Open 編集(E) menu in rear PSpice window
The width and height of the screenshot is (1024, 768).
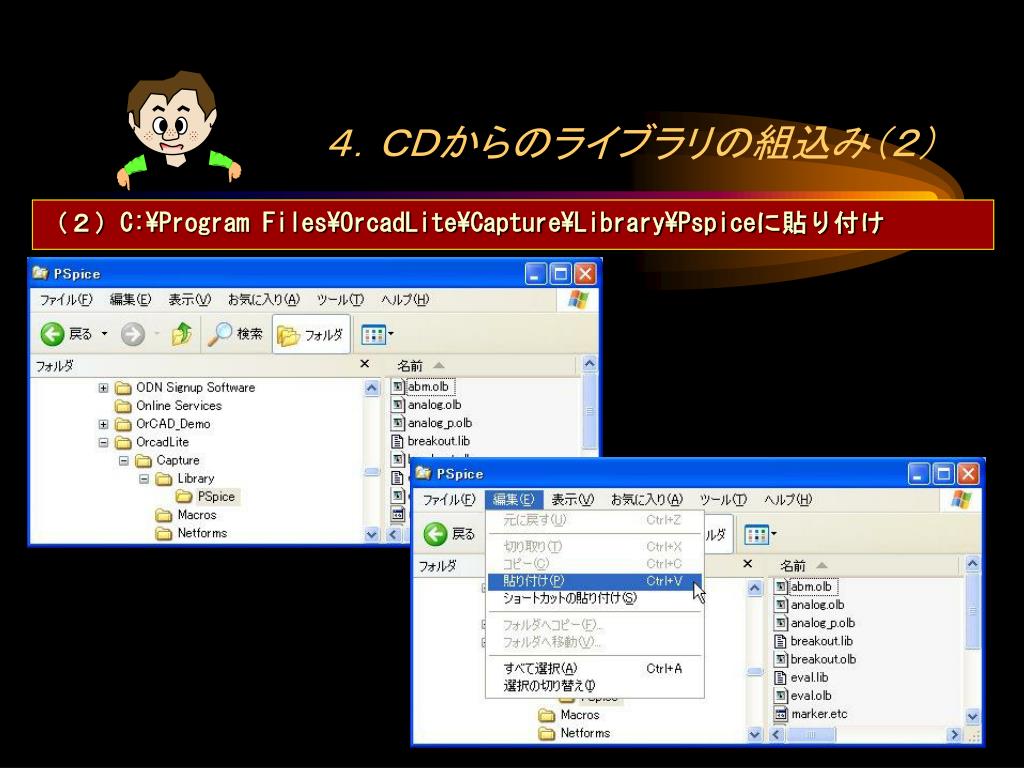(130, 300)
